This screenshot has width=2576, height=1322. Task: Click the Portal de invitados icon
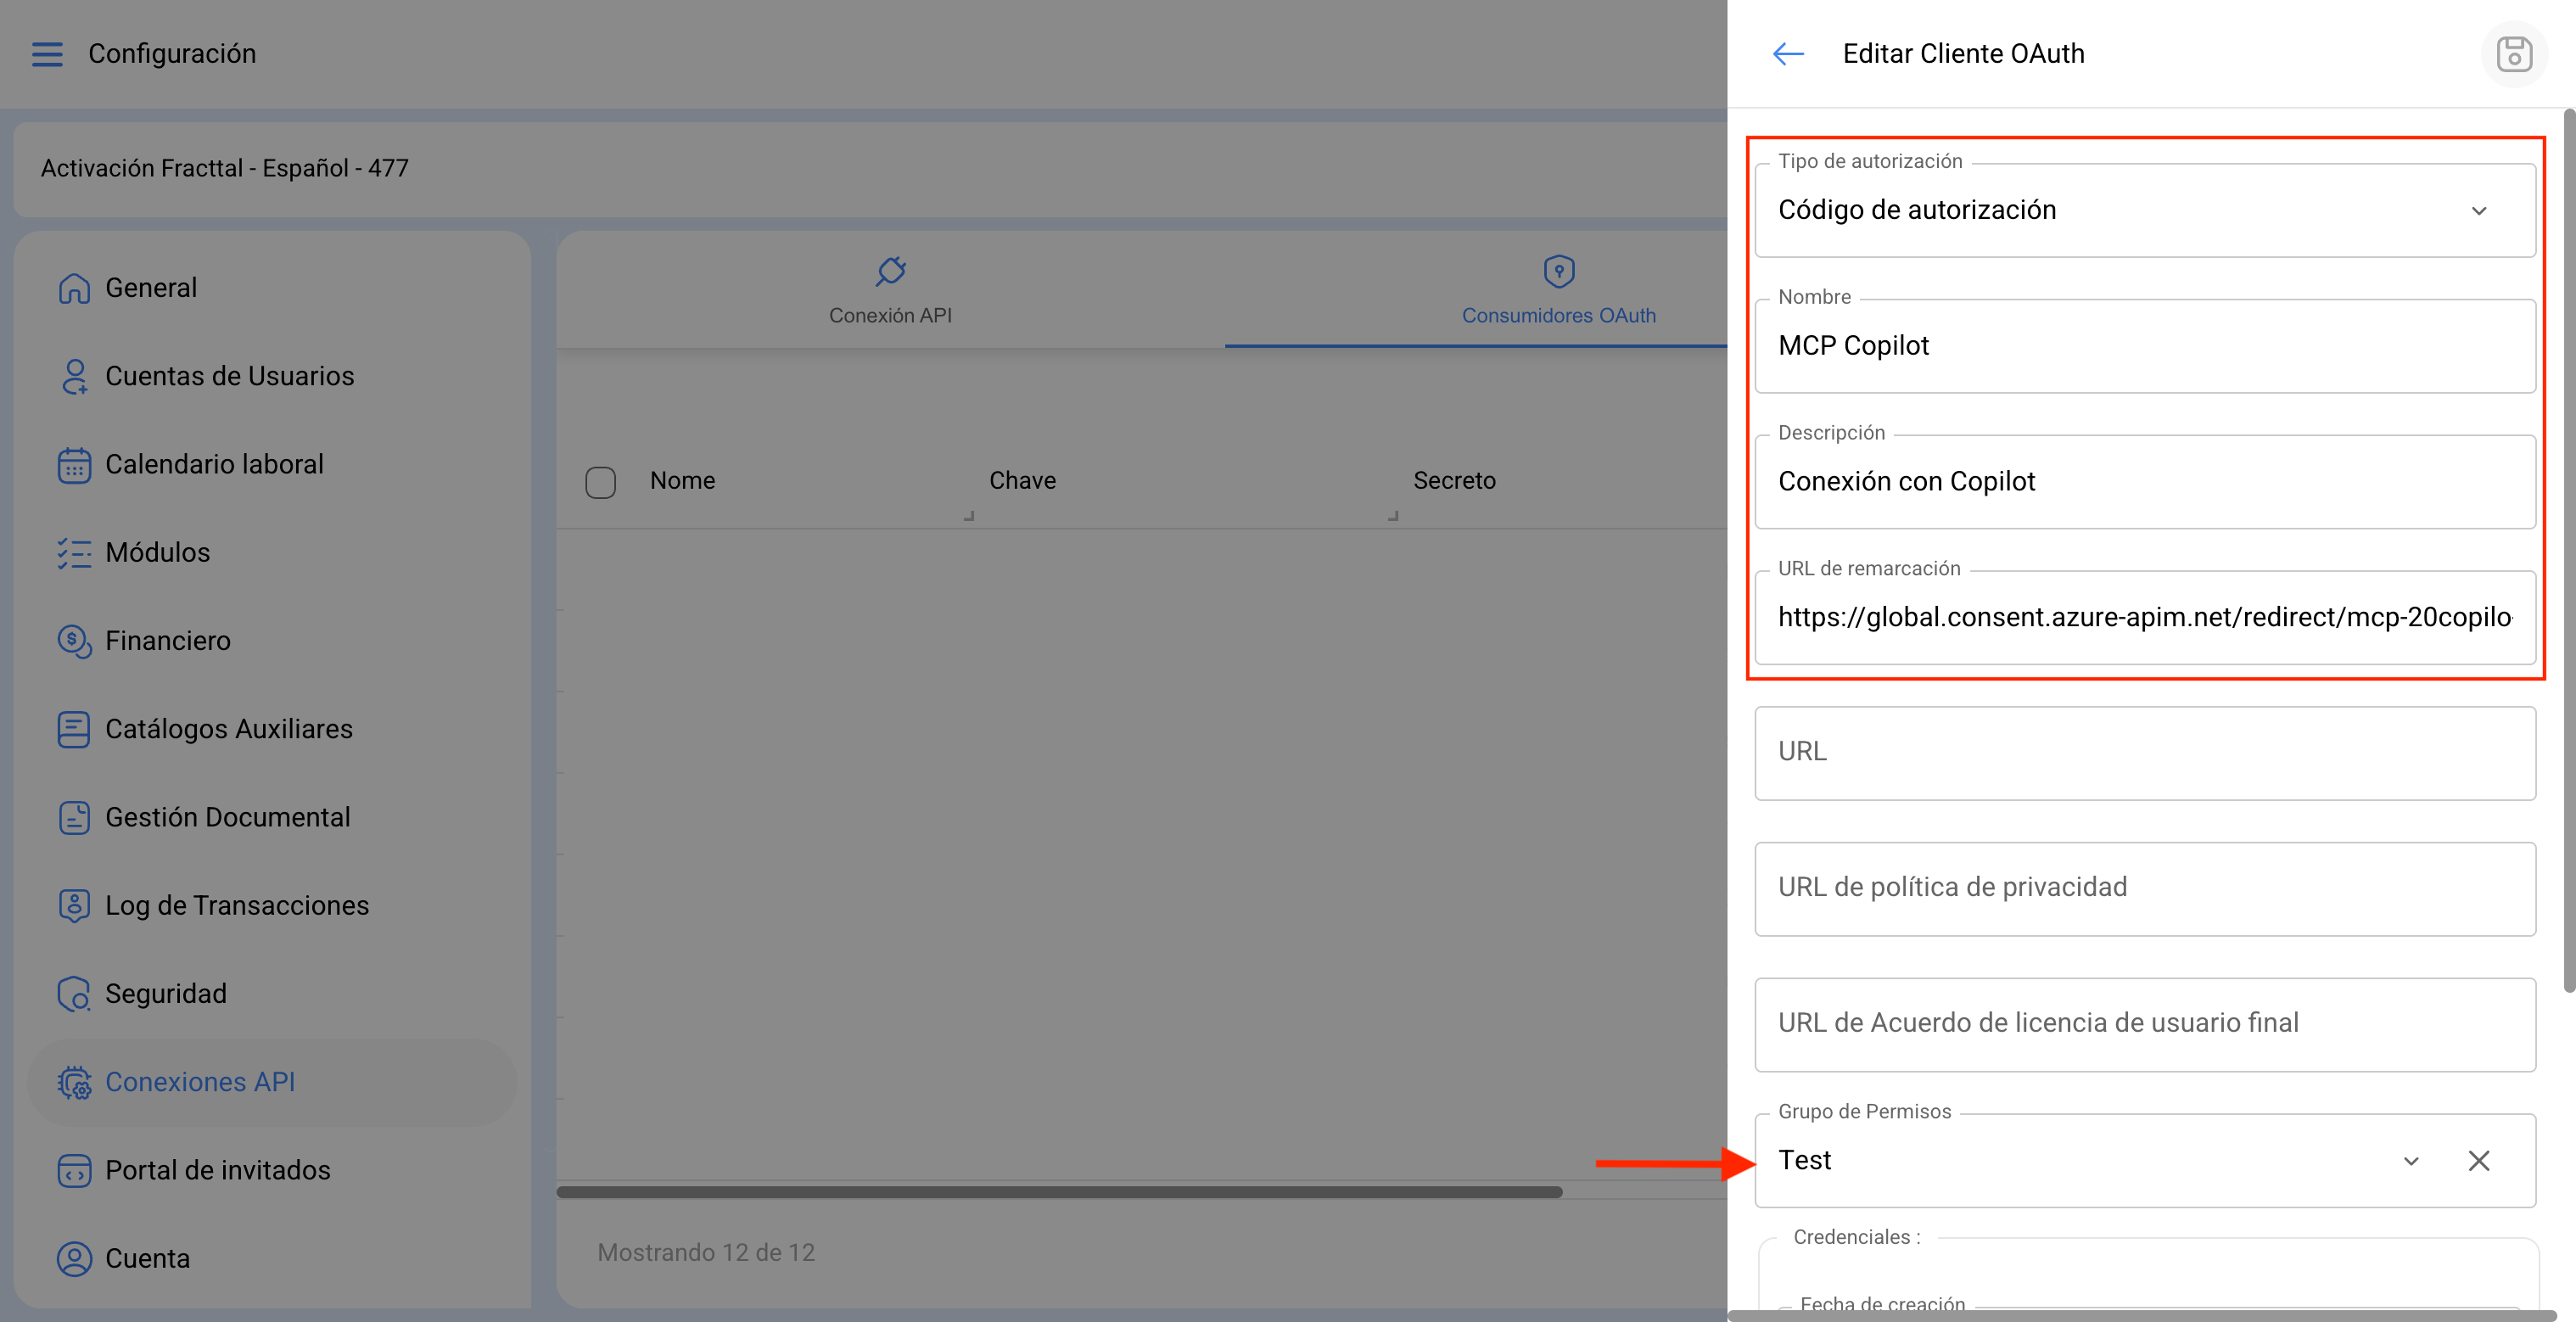[x=74, y=1170]
